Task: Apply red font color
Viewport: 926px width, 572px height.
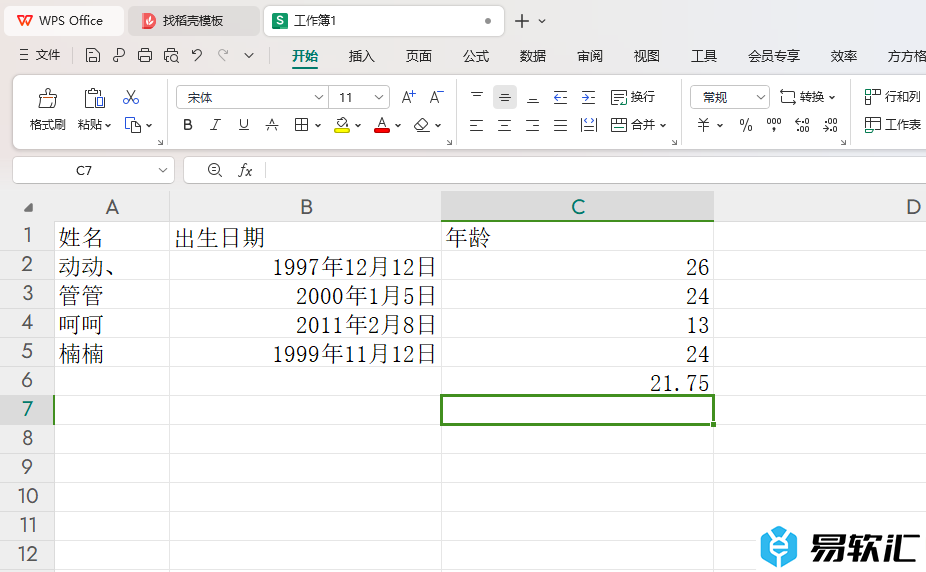Action: pyautogui.click(x=382, y=125)
